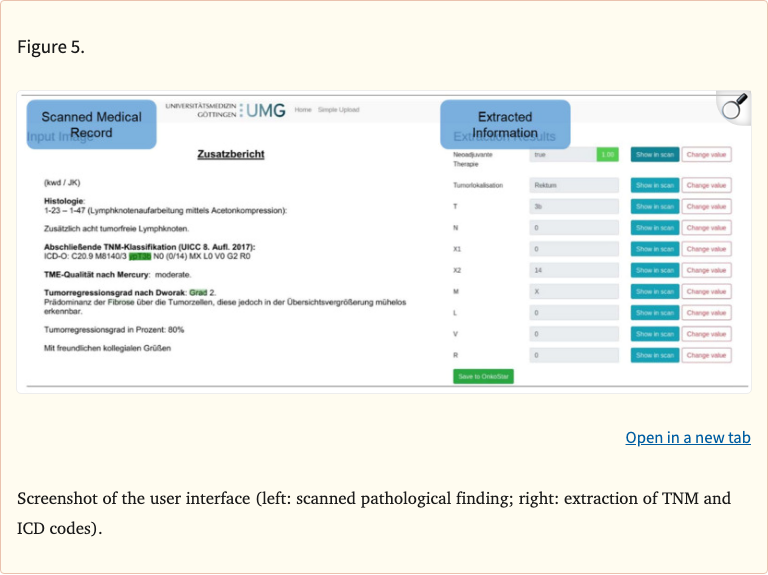Click Show in scan for Tumorlokalisation
This screenshot has width=768, height=575.
654,185
